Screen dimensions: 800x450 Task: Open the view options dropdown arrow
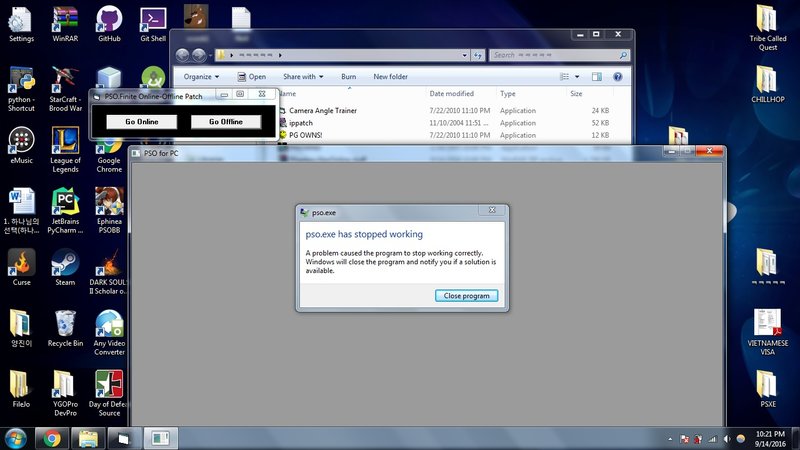(x=577, y=77)
